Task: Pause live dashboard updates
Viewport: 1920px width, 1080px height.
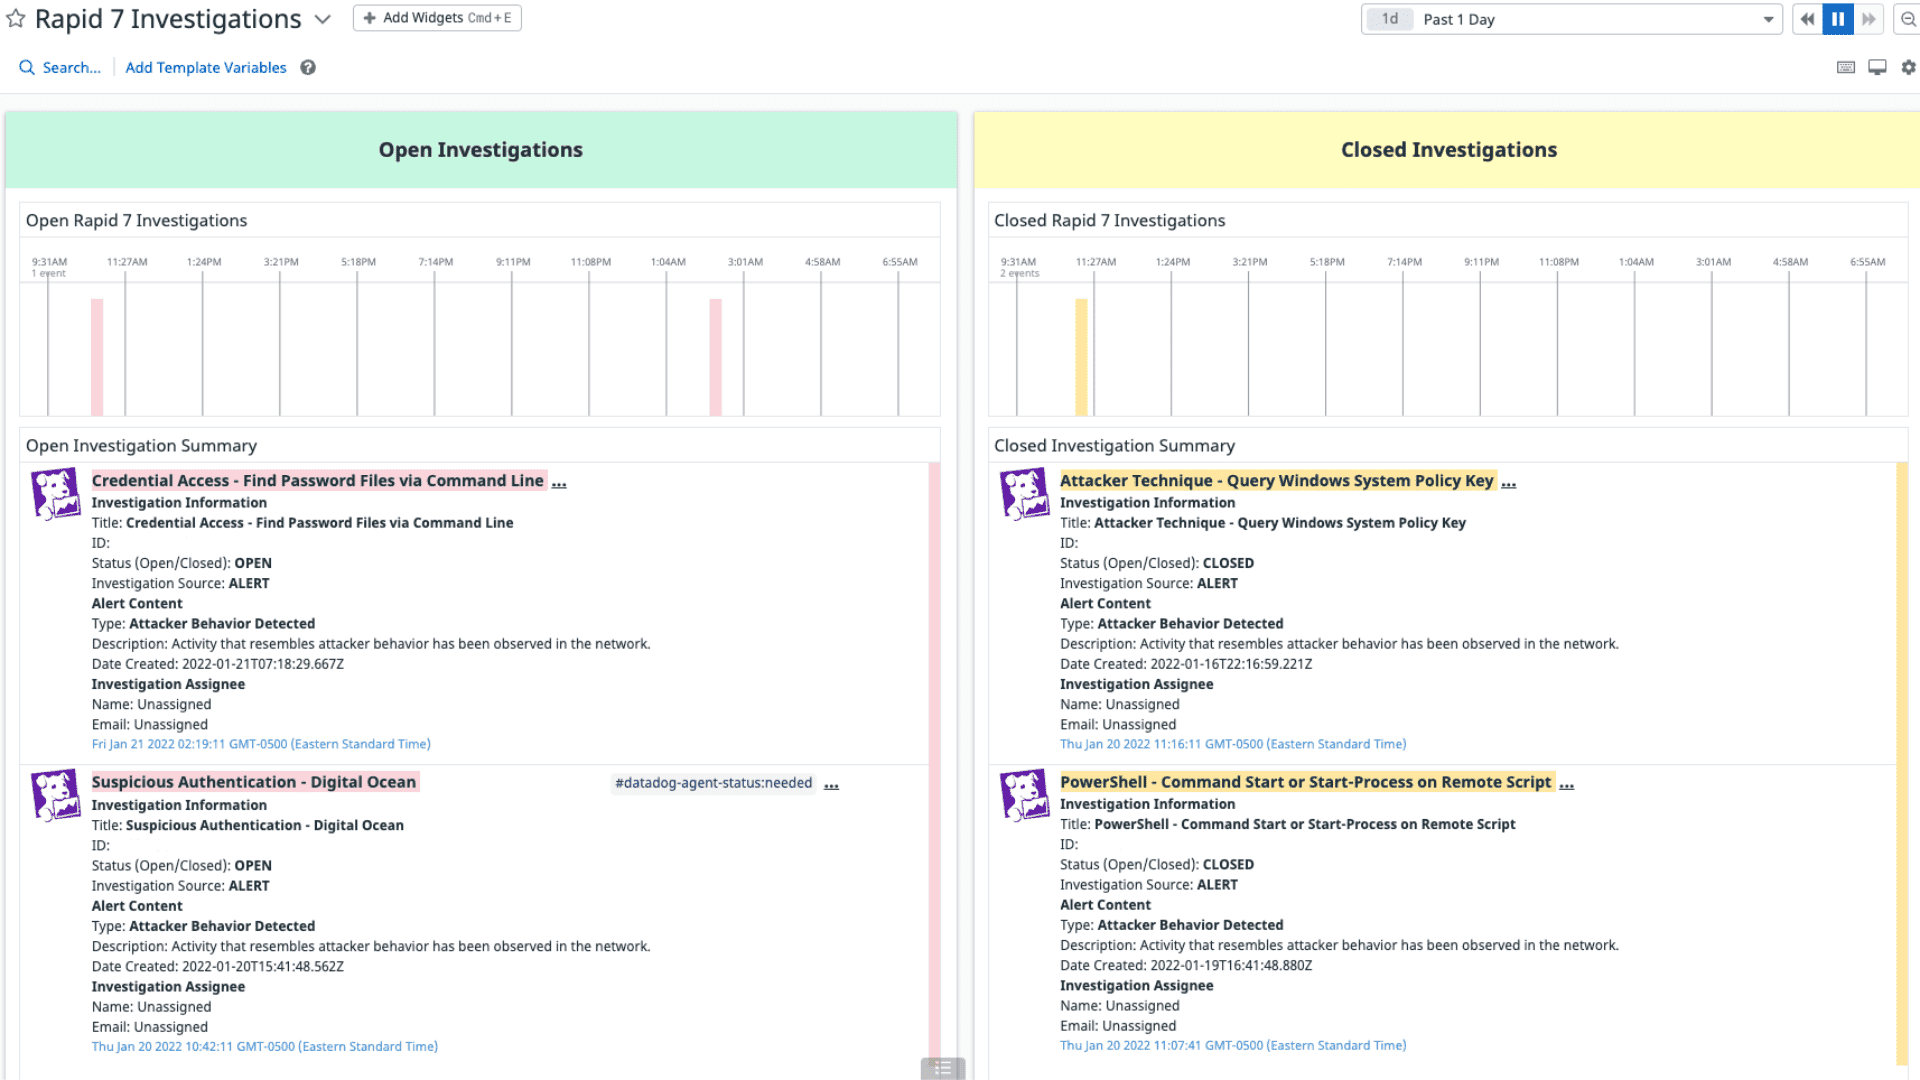Action: (1838, 19)
